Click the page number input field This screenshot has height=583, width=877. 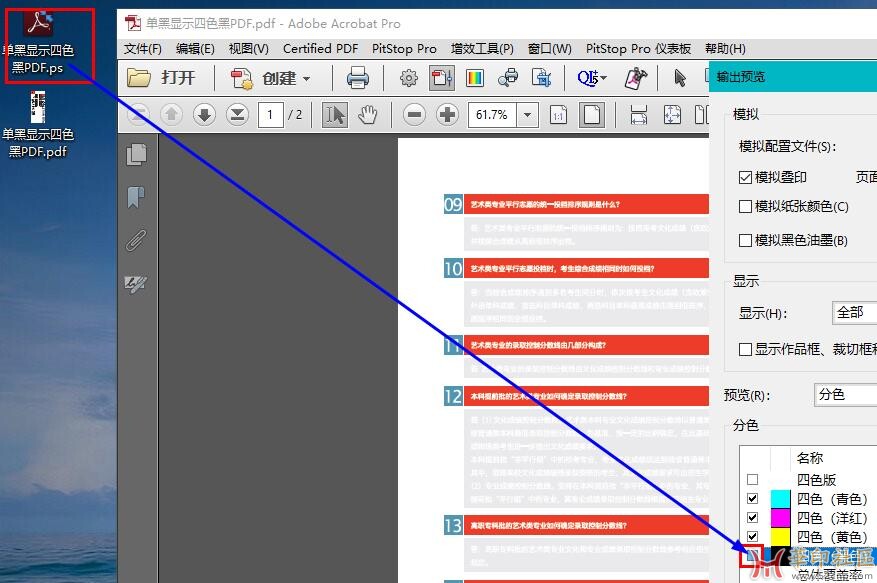271,115
